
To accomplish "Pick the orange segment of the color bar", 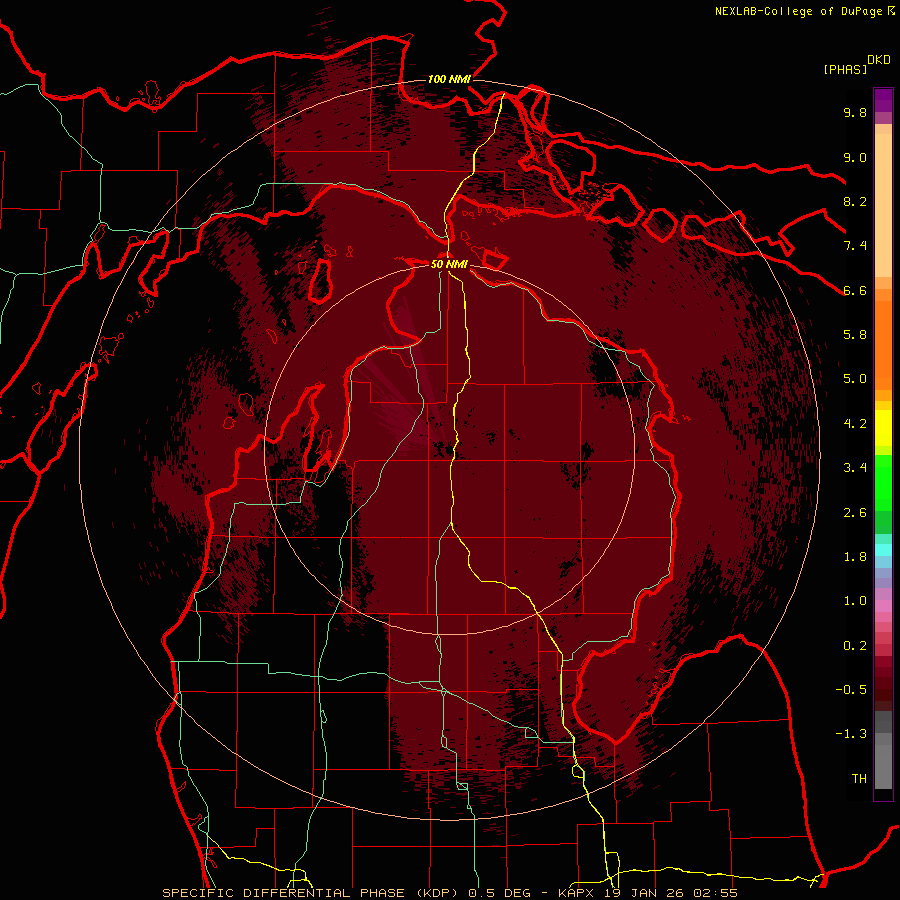I will click(883, 344).
